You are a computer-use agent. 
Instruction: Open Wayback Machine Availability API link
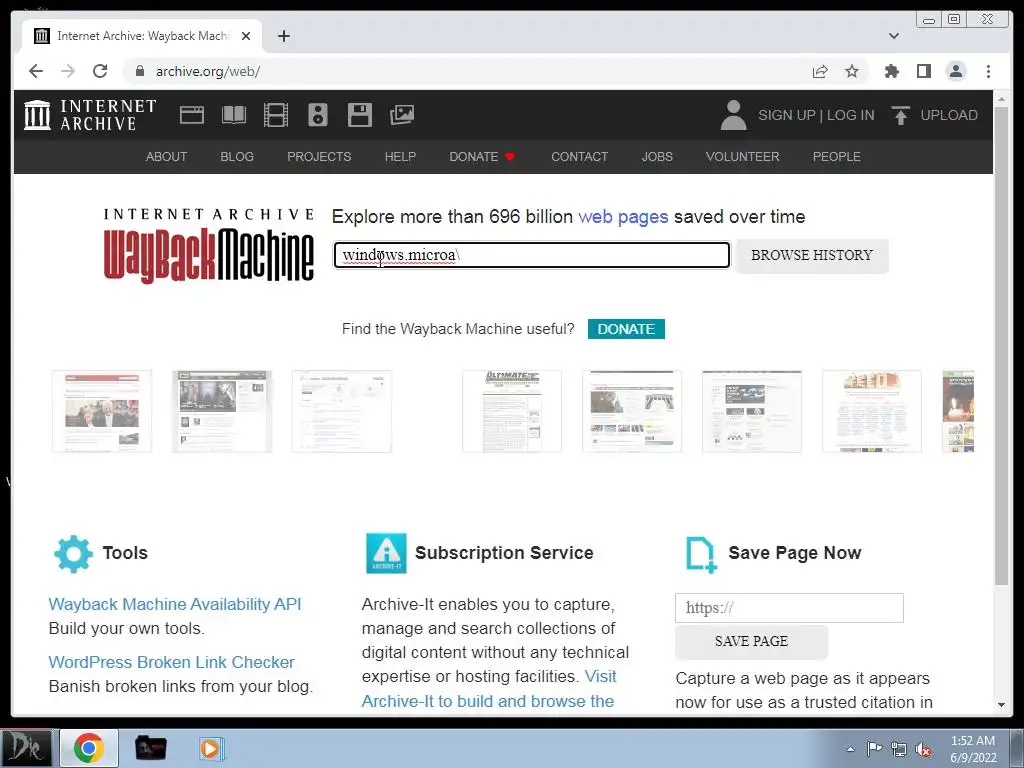(175, 604)
